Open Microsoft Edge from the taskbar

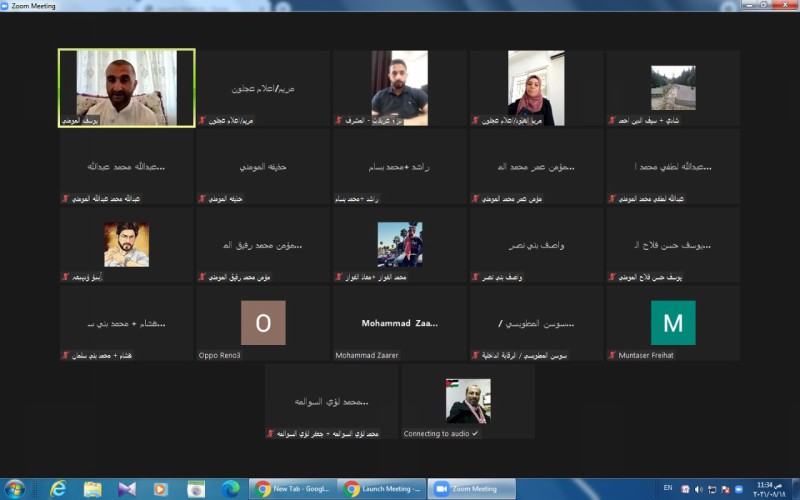point(230,489)
